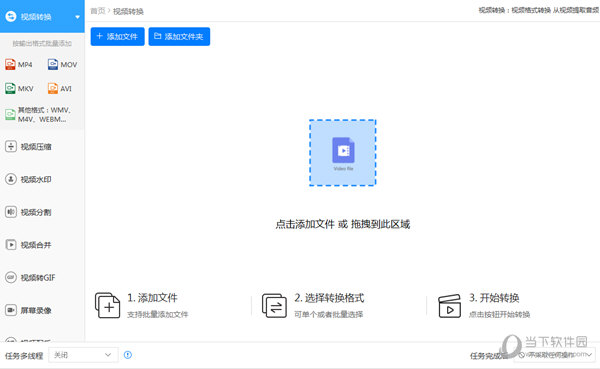
Task: Click the 视频转换 header icon in sidebar
Action: (x=11, y=16)
